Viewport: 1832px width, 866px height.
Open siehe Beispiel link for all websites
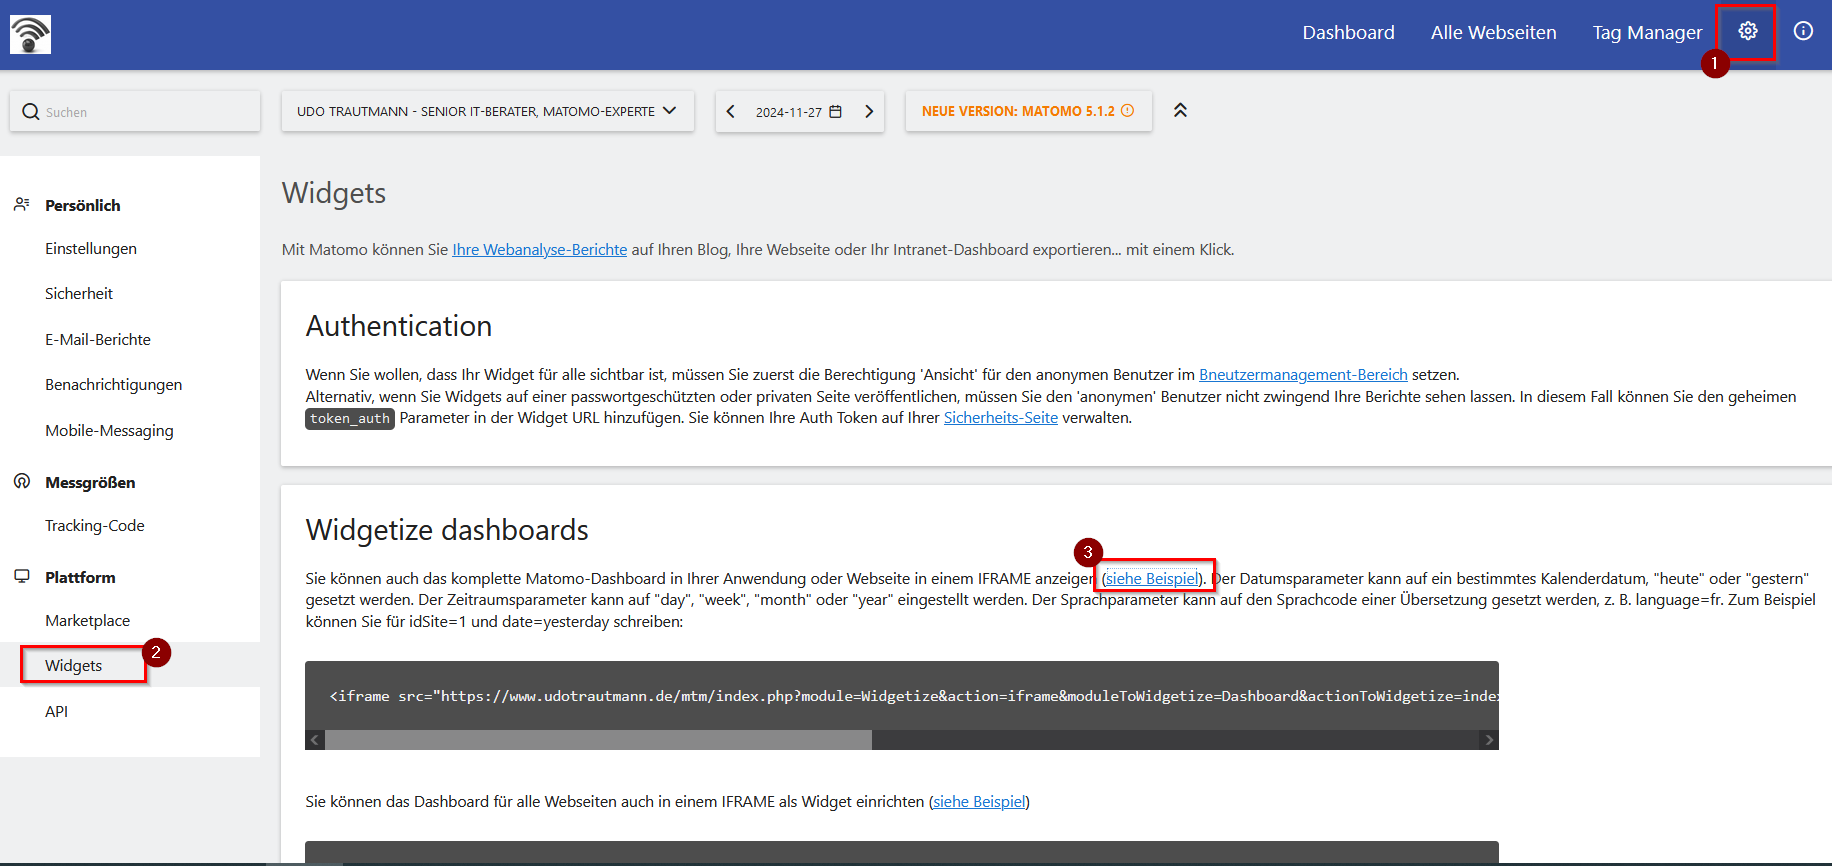[979, 801]
